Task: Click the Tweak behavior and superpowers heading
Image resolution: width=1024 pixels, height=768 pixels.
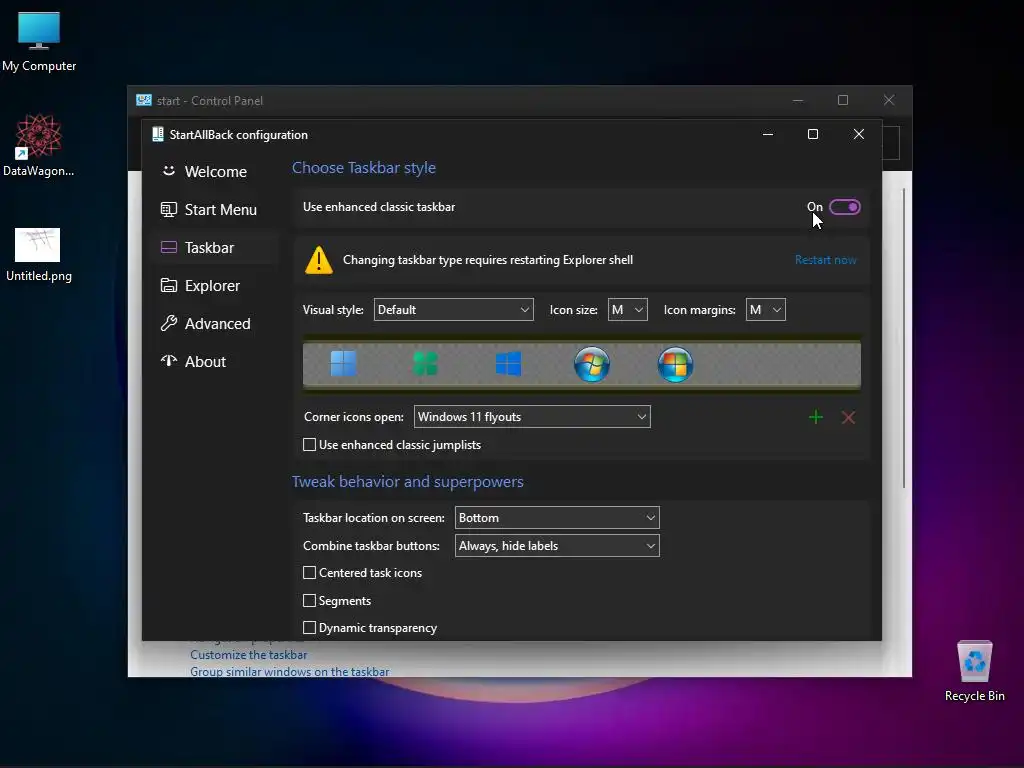Action: (408, 482)
